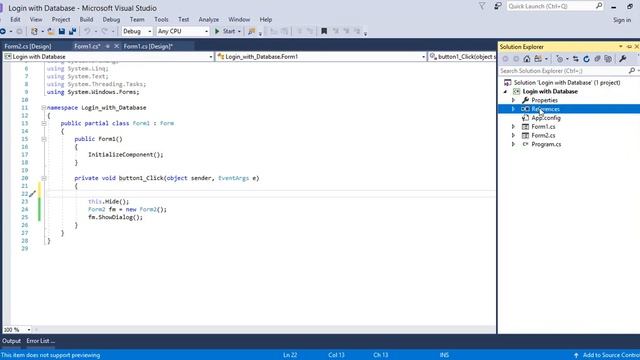Switch to Form2.cs [Design] tab
Image resolution: width=640 pixels, height=360 pixels.
point(28,46)
